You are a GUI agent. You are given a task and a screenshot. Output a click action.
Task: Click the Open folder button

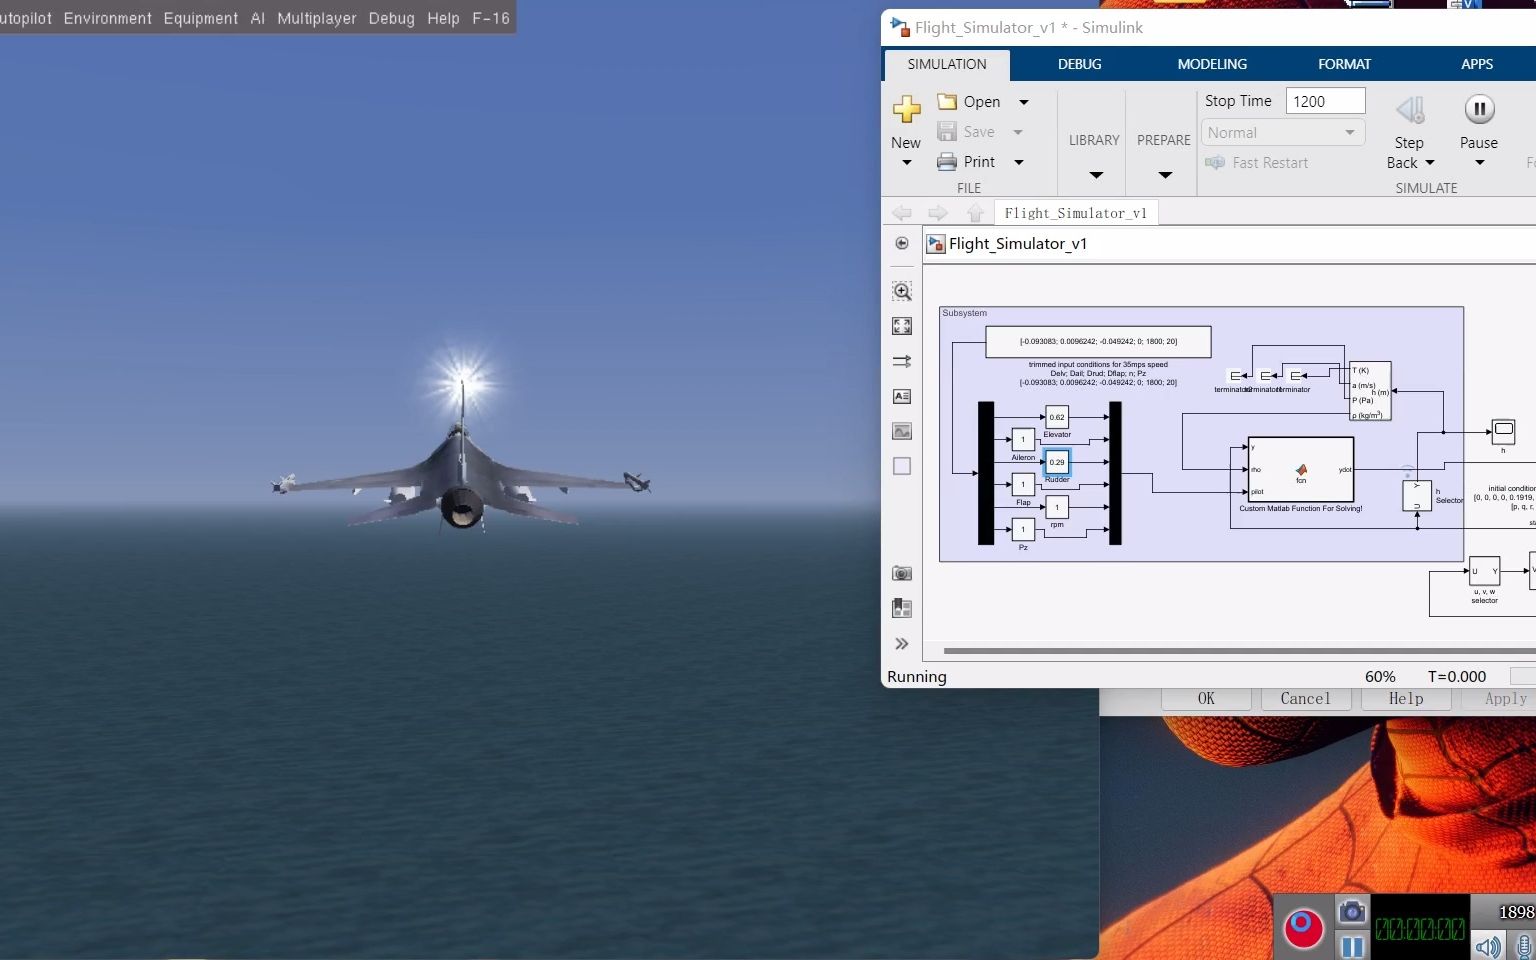pyautogui.click(x=969, y=102)
